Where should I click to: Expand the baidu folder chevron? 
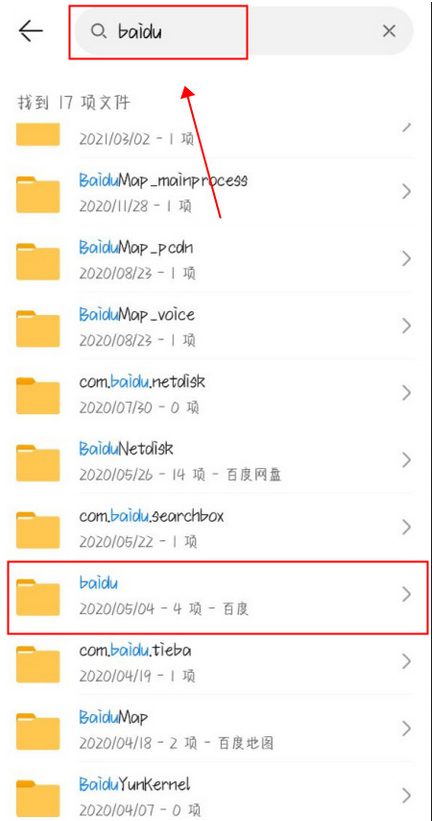click(406, 594)
